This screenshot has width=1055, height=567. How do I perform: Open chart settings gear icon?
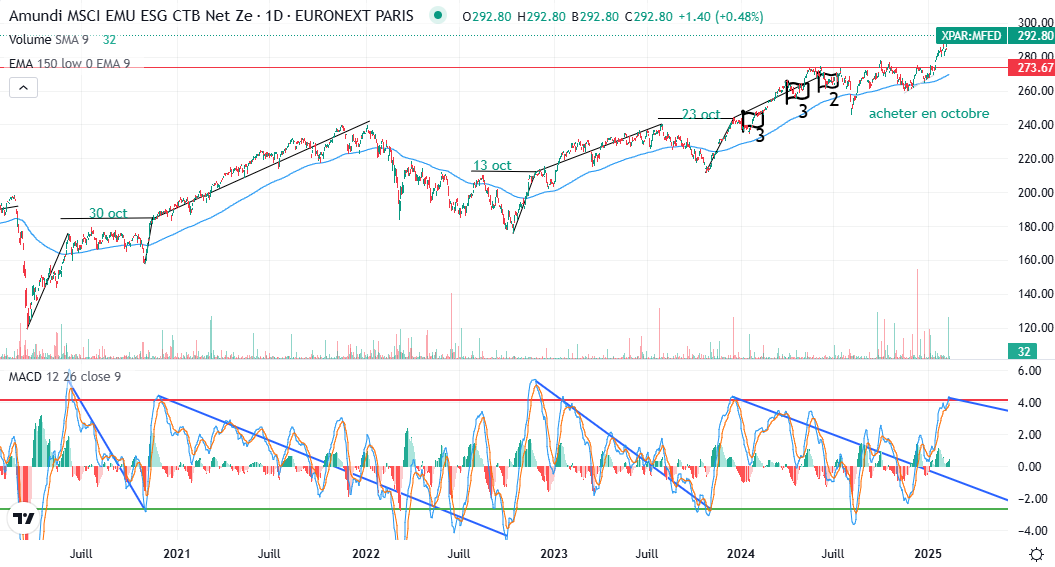1037,554
